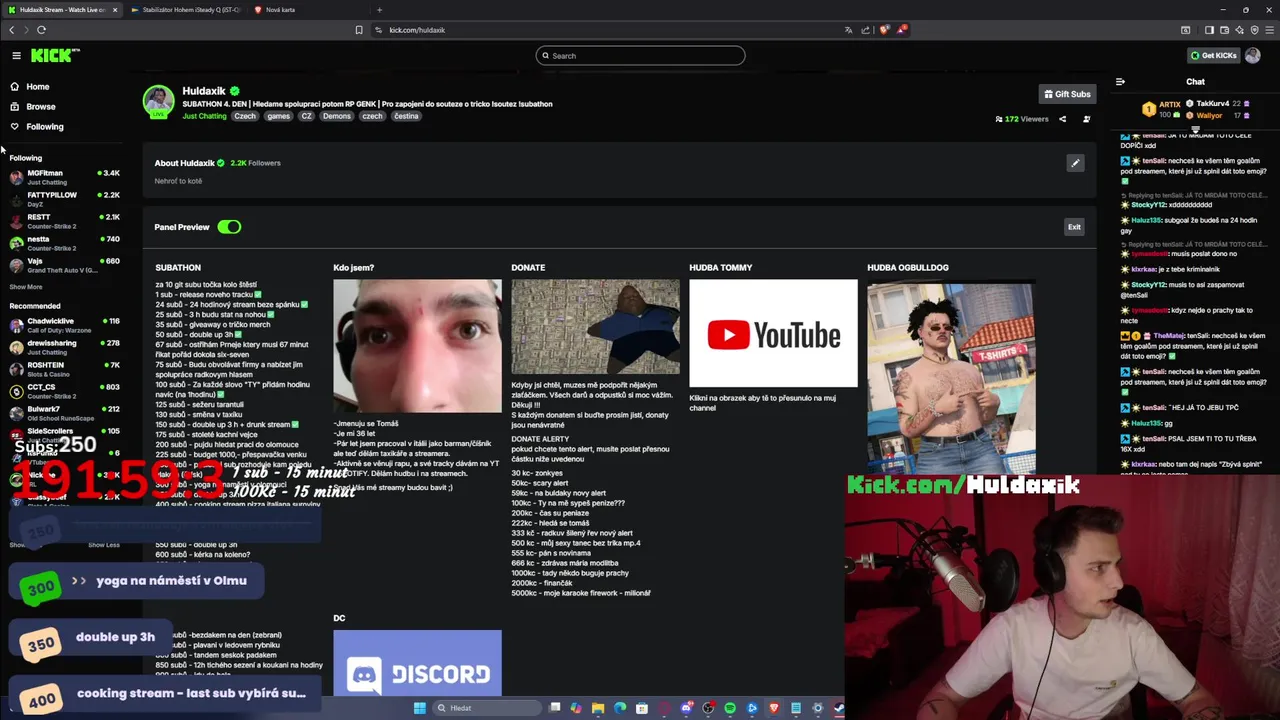Open YouTube panel HUDBA TOMMY image
This screenshot has height=720, width=1280.
773,333
